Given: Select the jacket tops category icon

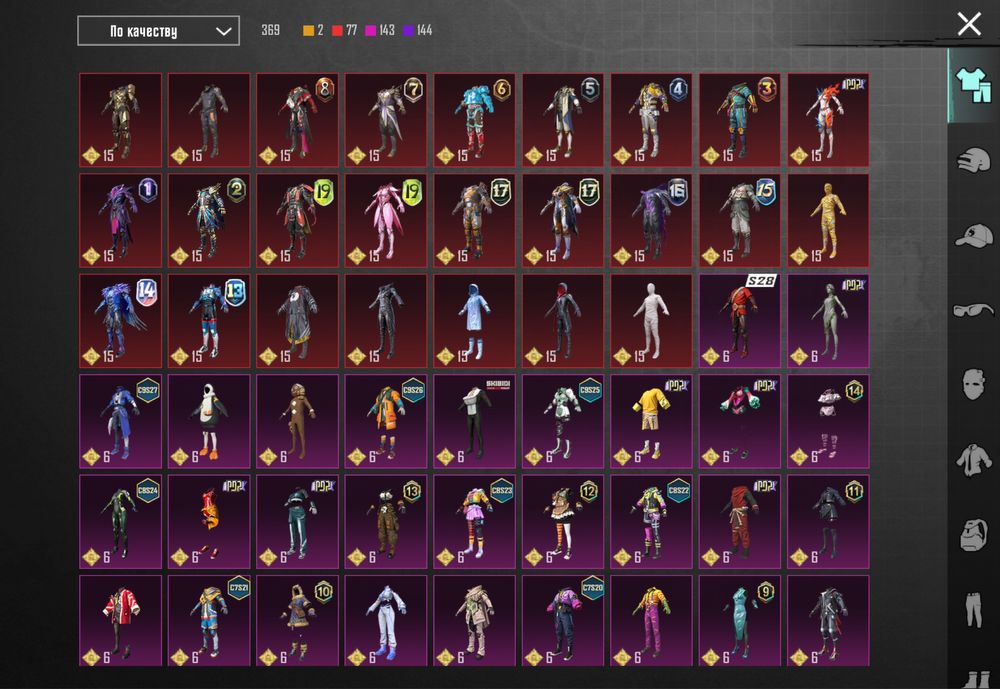Looking at the screenshot, I should coord(973,459).
